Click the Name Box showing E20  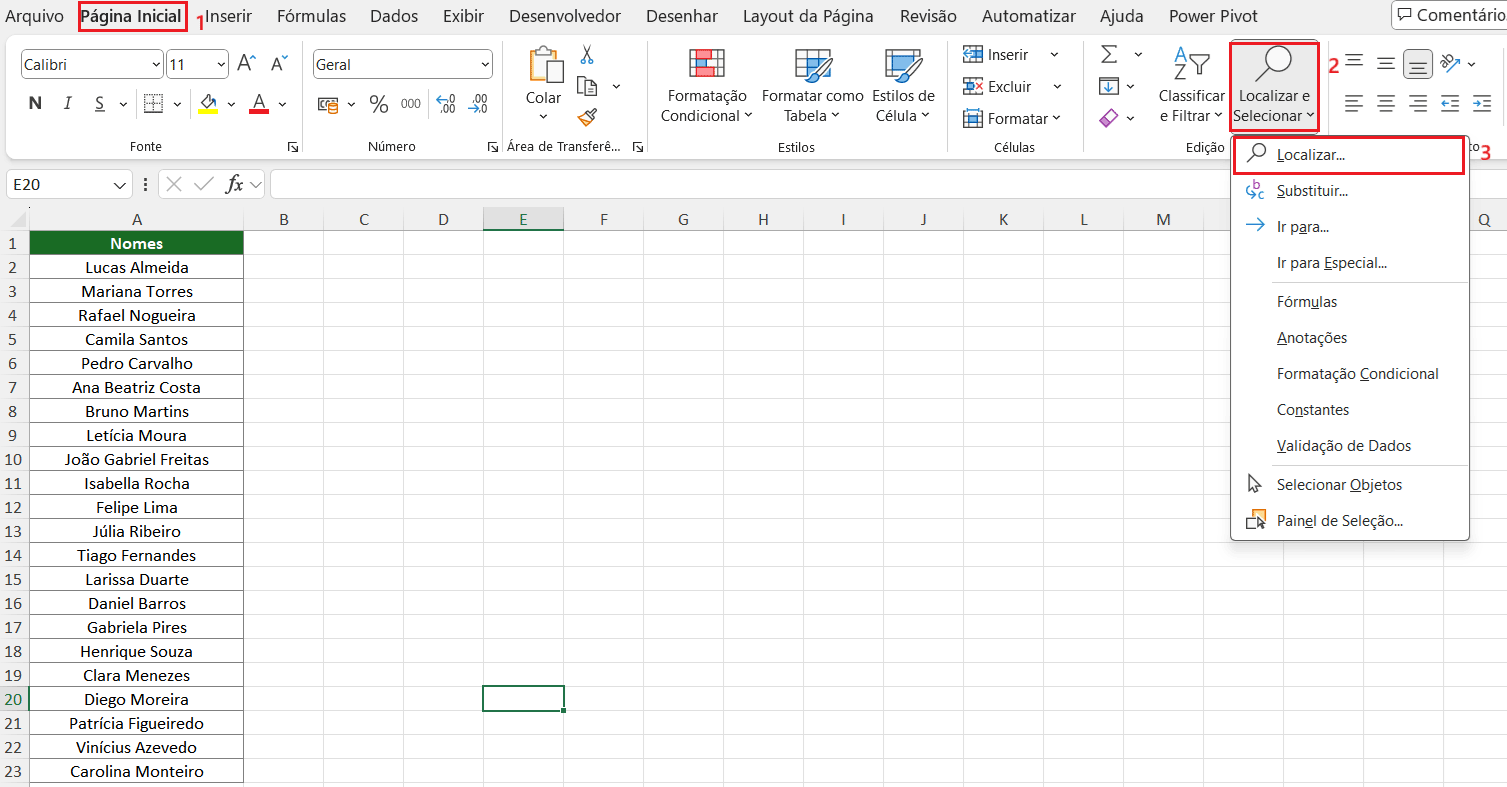[63, 184]
